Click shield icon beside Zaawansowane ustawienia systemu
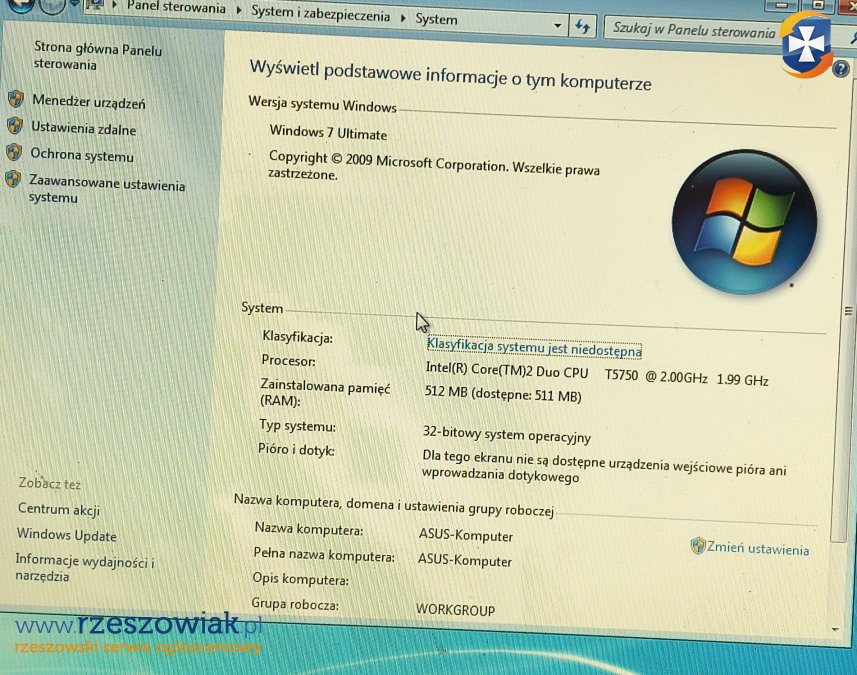The image size is (857, 675). (13, 178)
